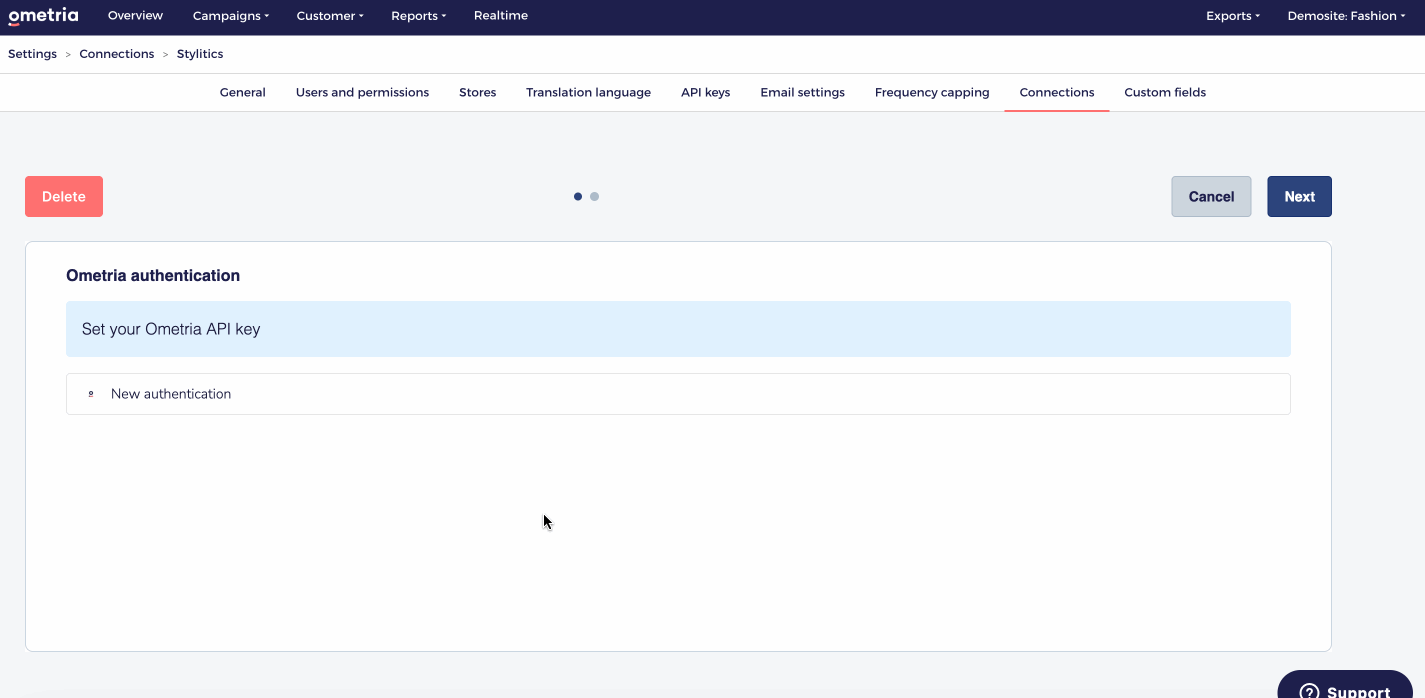Viewport: 1425px width, 698px height.
Task: Open the Support help widget
Action: pos(1345,686)
